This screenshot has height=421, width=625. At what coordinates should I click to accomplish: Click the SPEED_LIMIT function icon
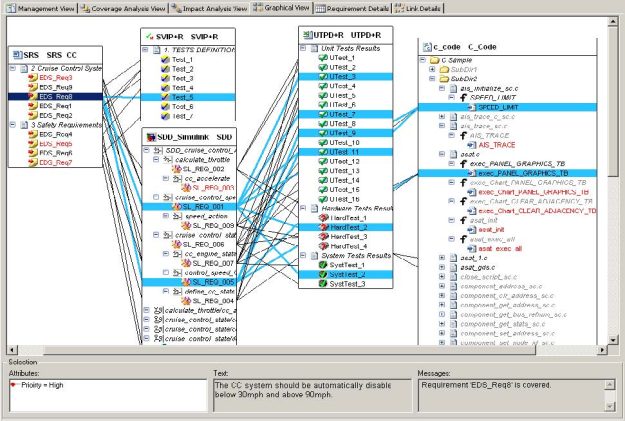(471, 107)
